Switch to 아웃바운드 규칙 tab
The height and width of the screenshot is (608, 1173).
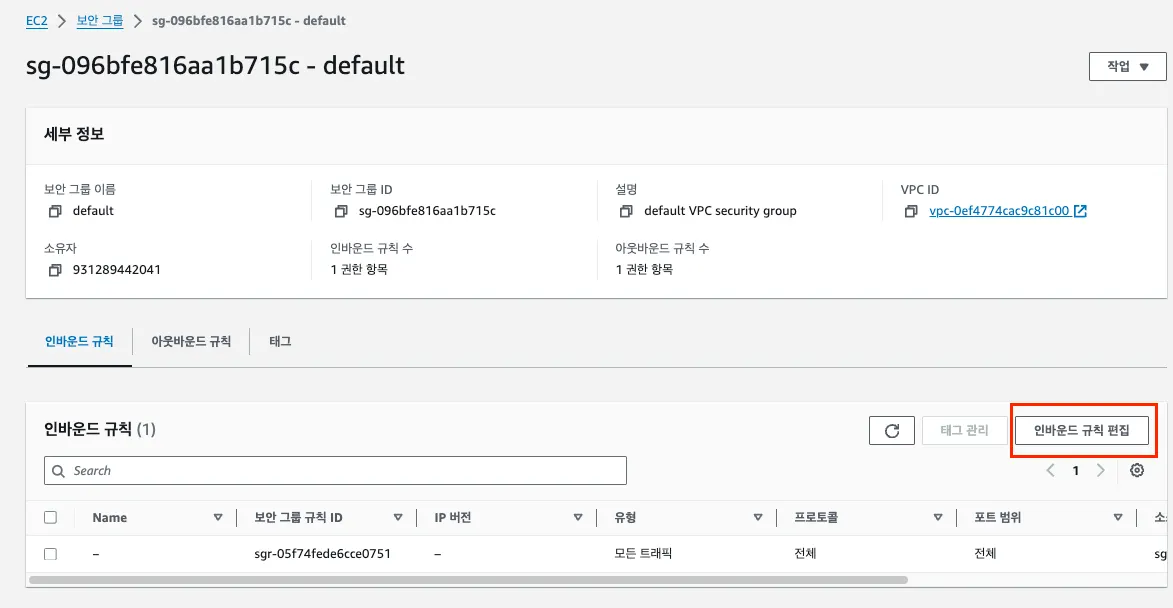coord(191,341)
